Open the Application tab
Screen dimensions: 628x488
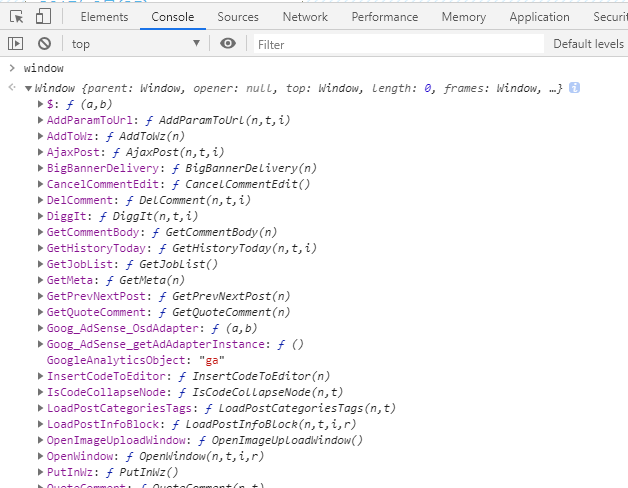(539, 17)
